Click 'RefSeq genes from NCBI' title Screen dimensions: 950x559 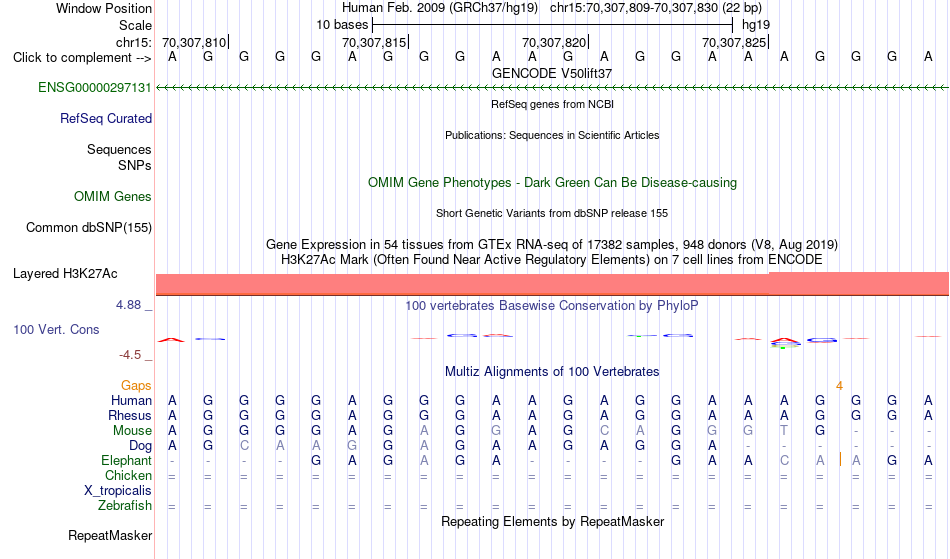coord(553,104)
